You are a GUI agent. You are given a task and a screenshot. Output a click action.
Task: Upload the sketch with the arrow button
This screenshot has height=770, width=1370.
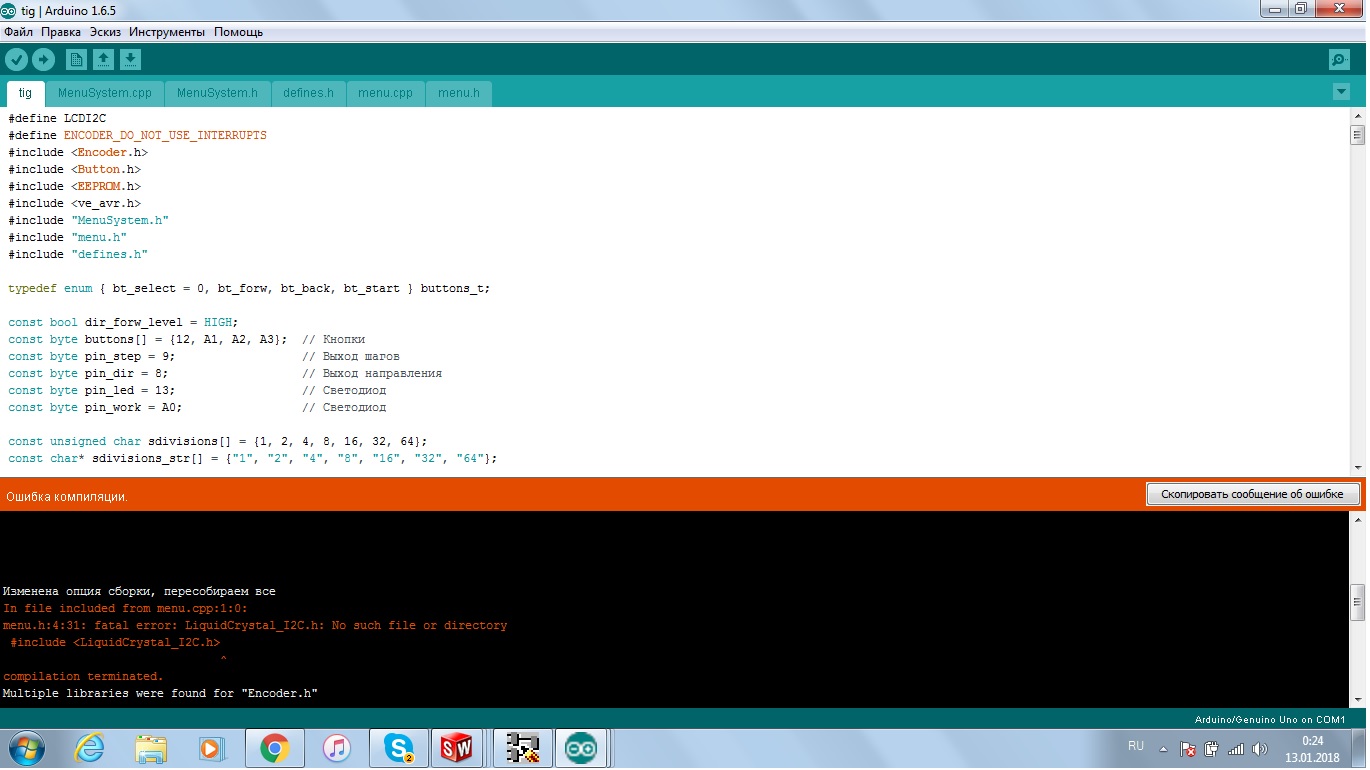(x=43, y=60)
